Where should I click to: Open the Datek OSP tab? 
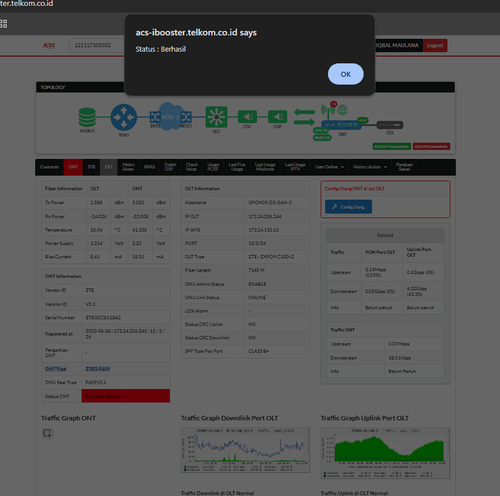(170, 167)
